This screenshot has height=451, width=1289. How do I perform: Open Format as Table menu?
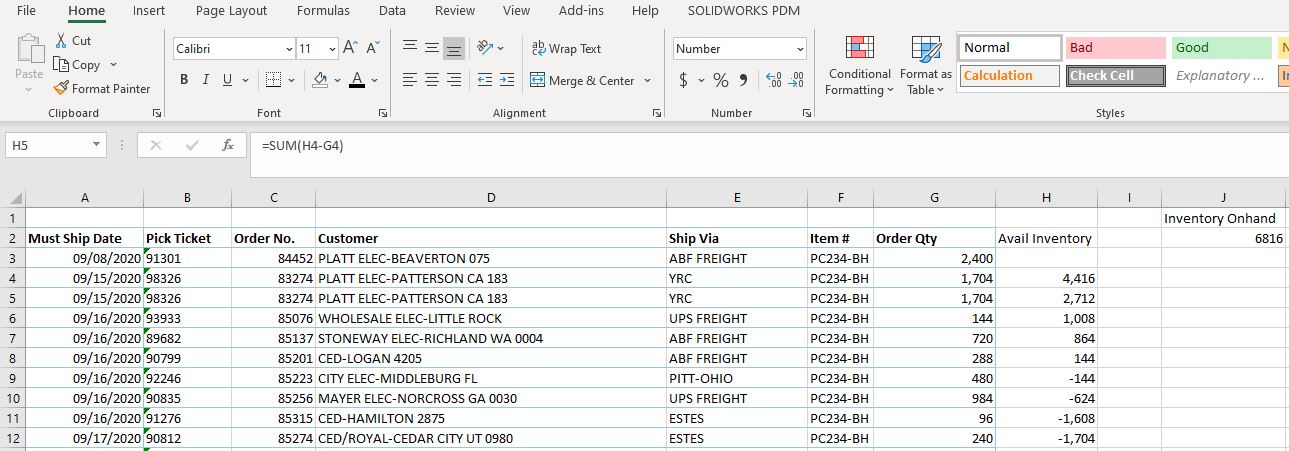(x=926, y=66)
